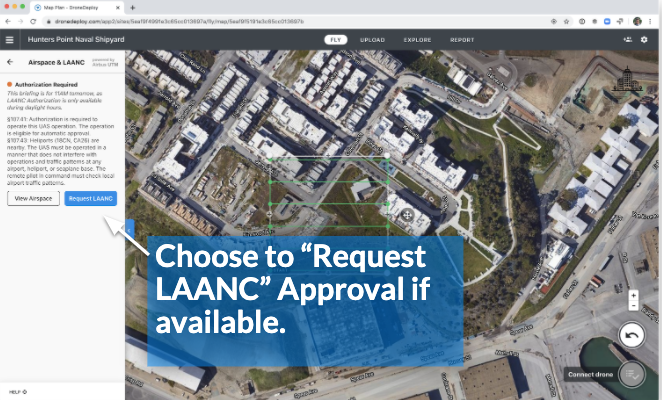Zoom out on the map
The image size is (662, 400).
633,305
